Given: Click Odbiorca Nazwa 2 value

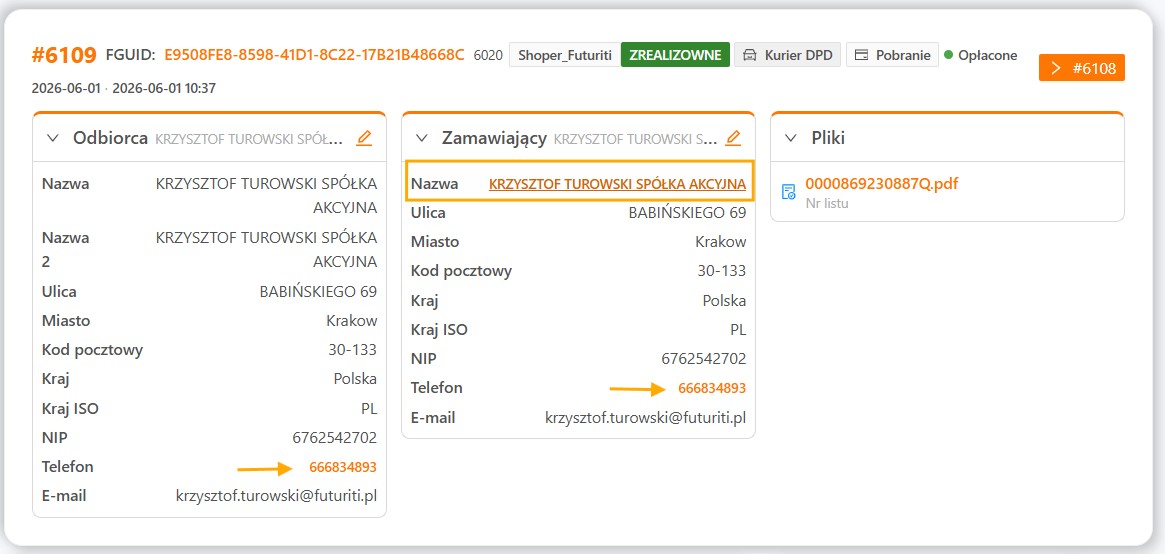Looking at the screenshot, I should [x=266, y=250].
